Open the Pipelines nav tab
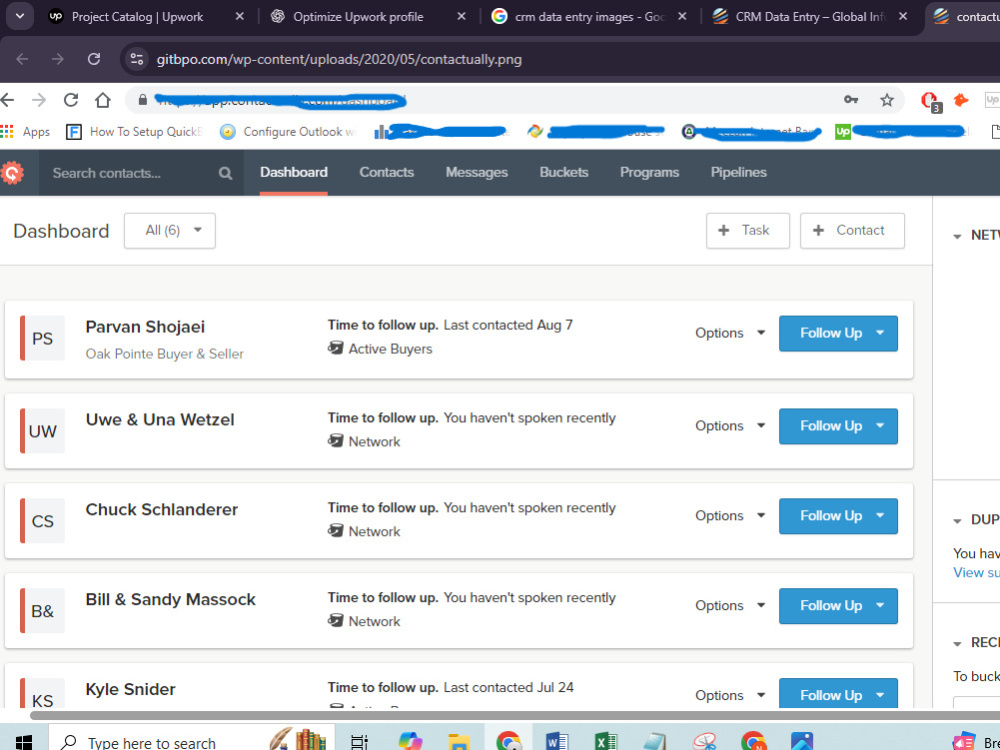This screenshot has width=1000, height=750. point(739,172)
